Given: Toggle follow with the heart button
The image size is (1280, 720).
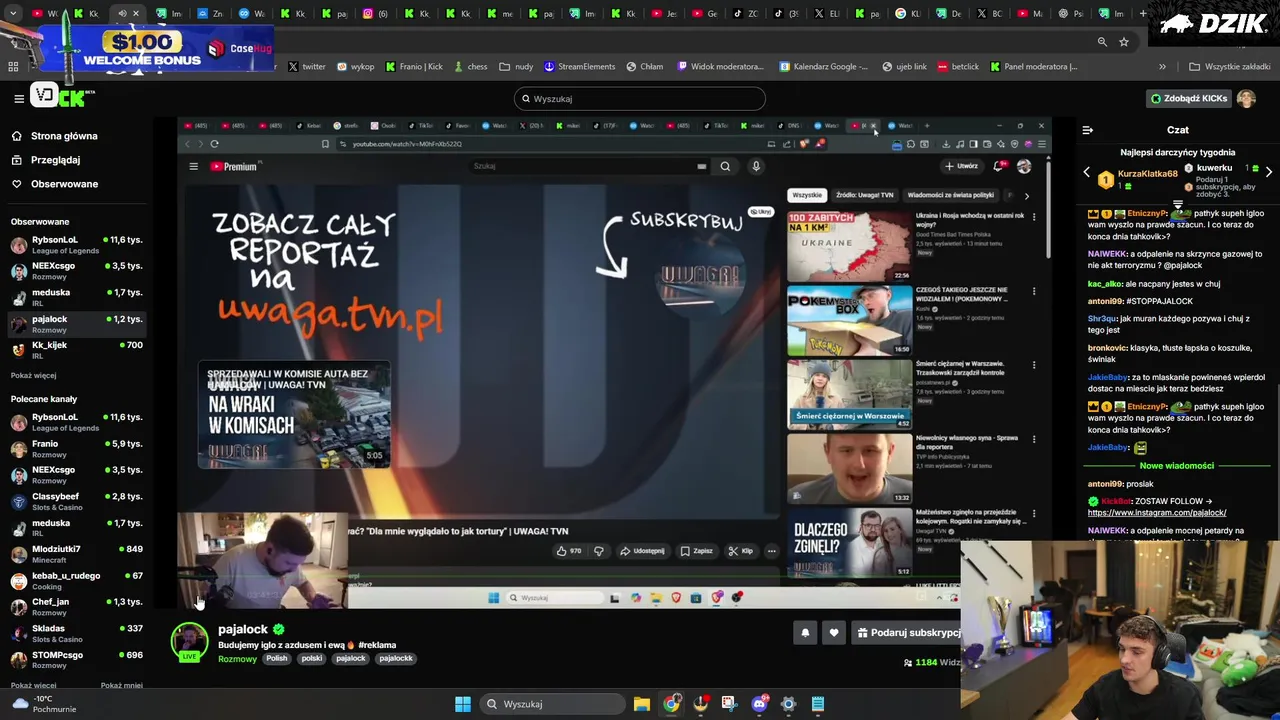Looking at the screenshot, I should (834, 632).
